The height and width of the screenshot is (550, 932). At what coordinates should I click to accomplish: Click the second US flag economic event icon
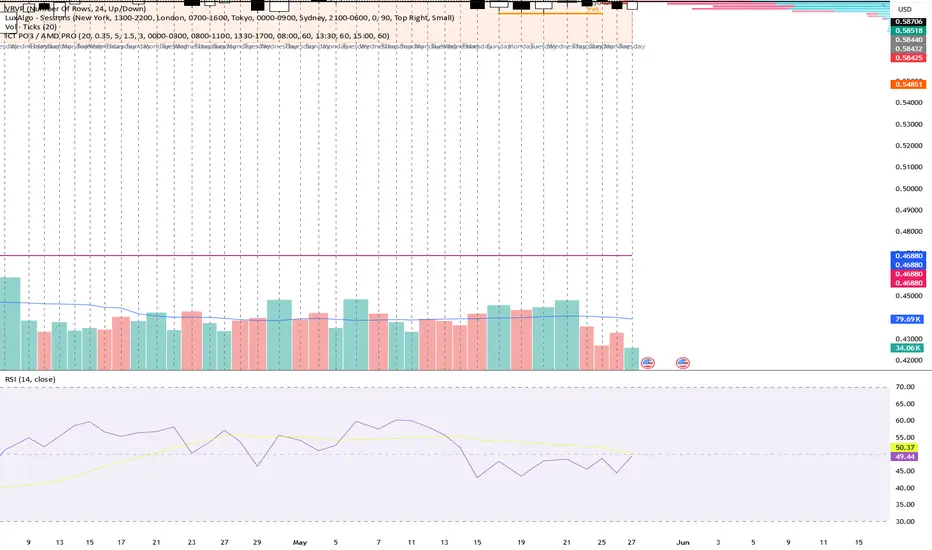683,363
